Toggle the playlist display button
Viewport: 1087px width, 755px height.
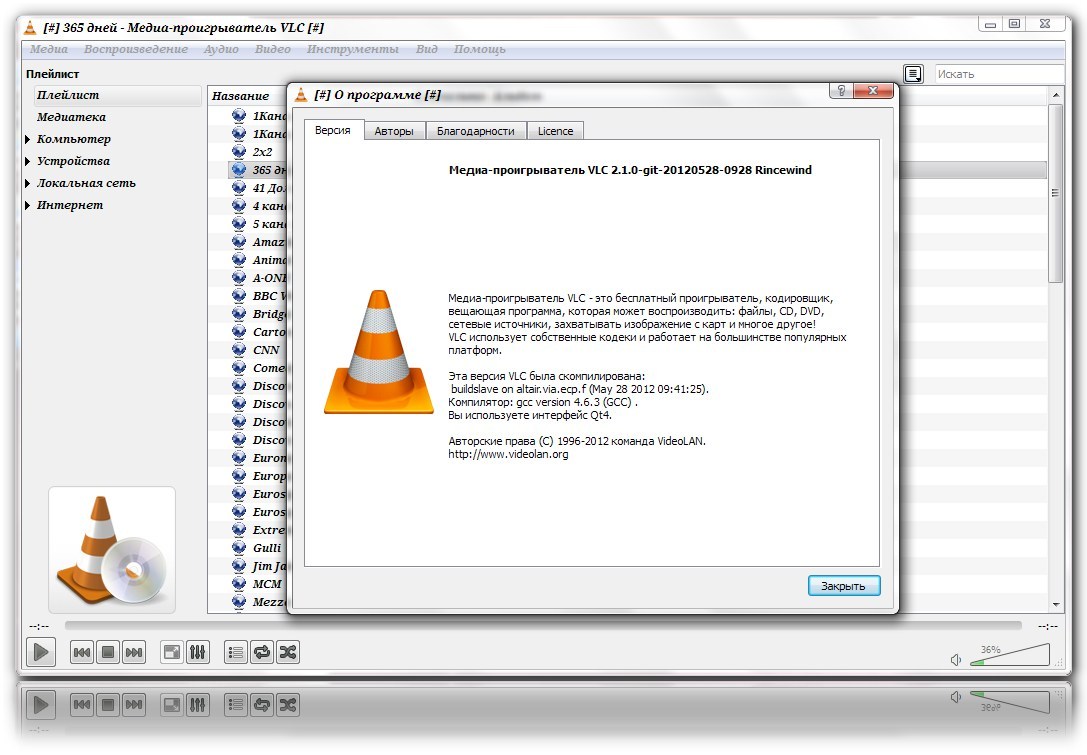236,653
